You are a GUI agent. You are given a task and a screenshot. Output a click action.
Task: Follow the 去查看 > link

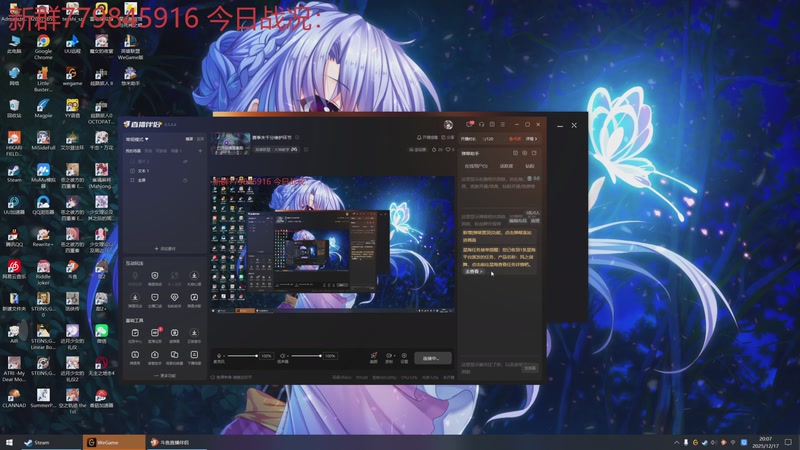click(x=473, y=271)
